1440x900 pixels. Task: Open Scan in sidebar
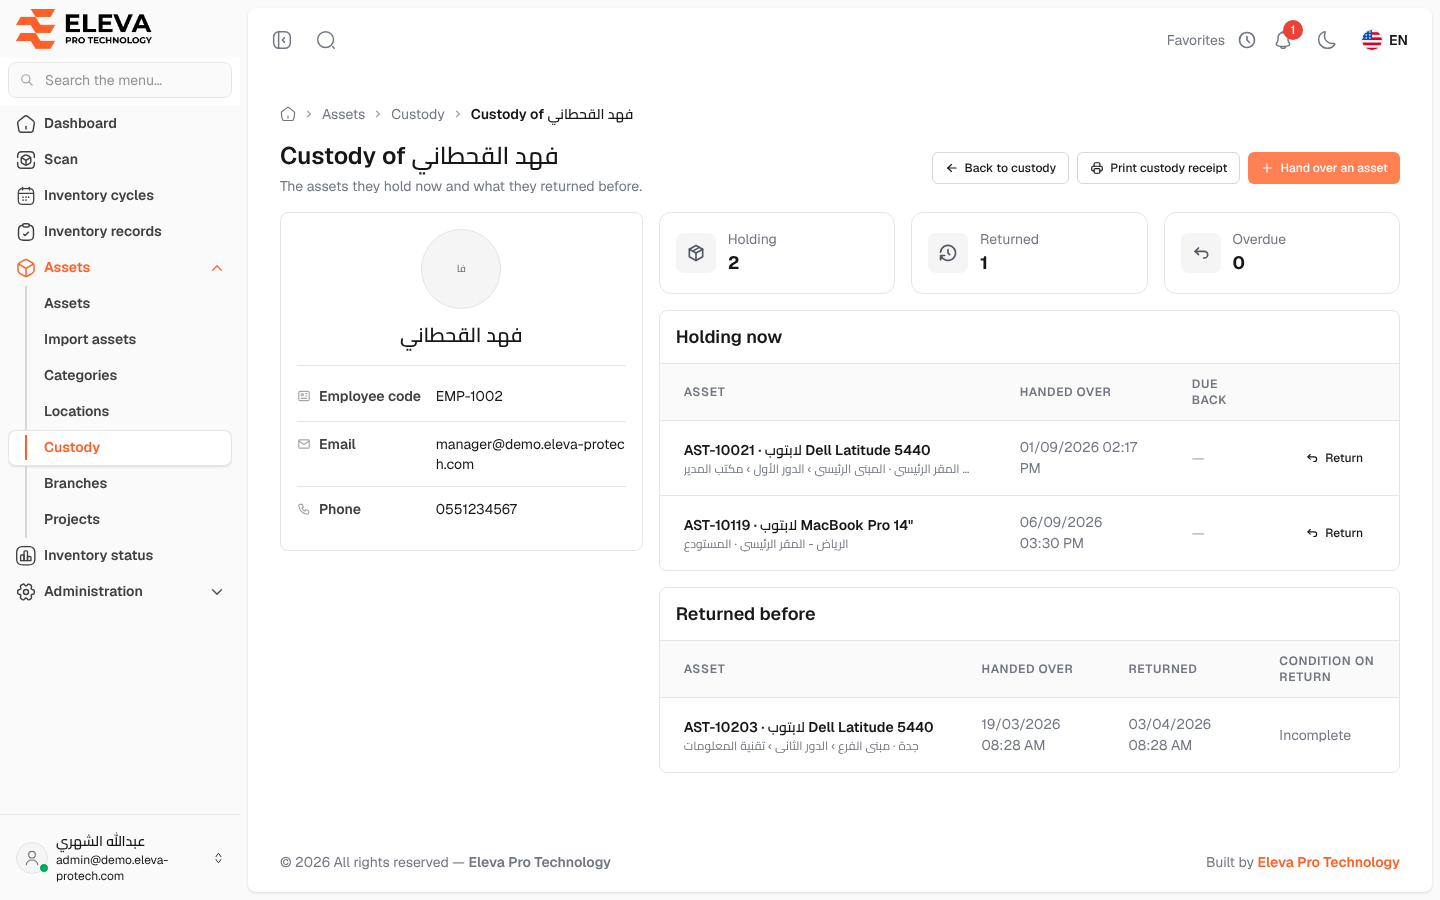(120, 159)
